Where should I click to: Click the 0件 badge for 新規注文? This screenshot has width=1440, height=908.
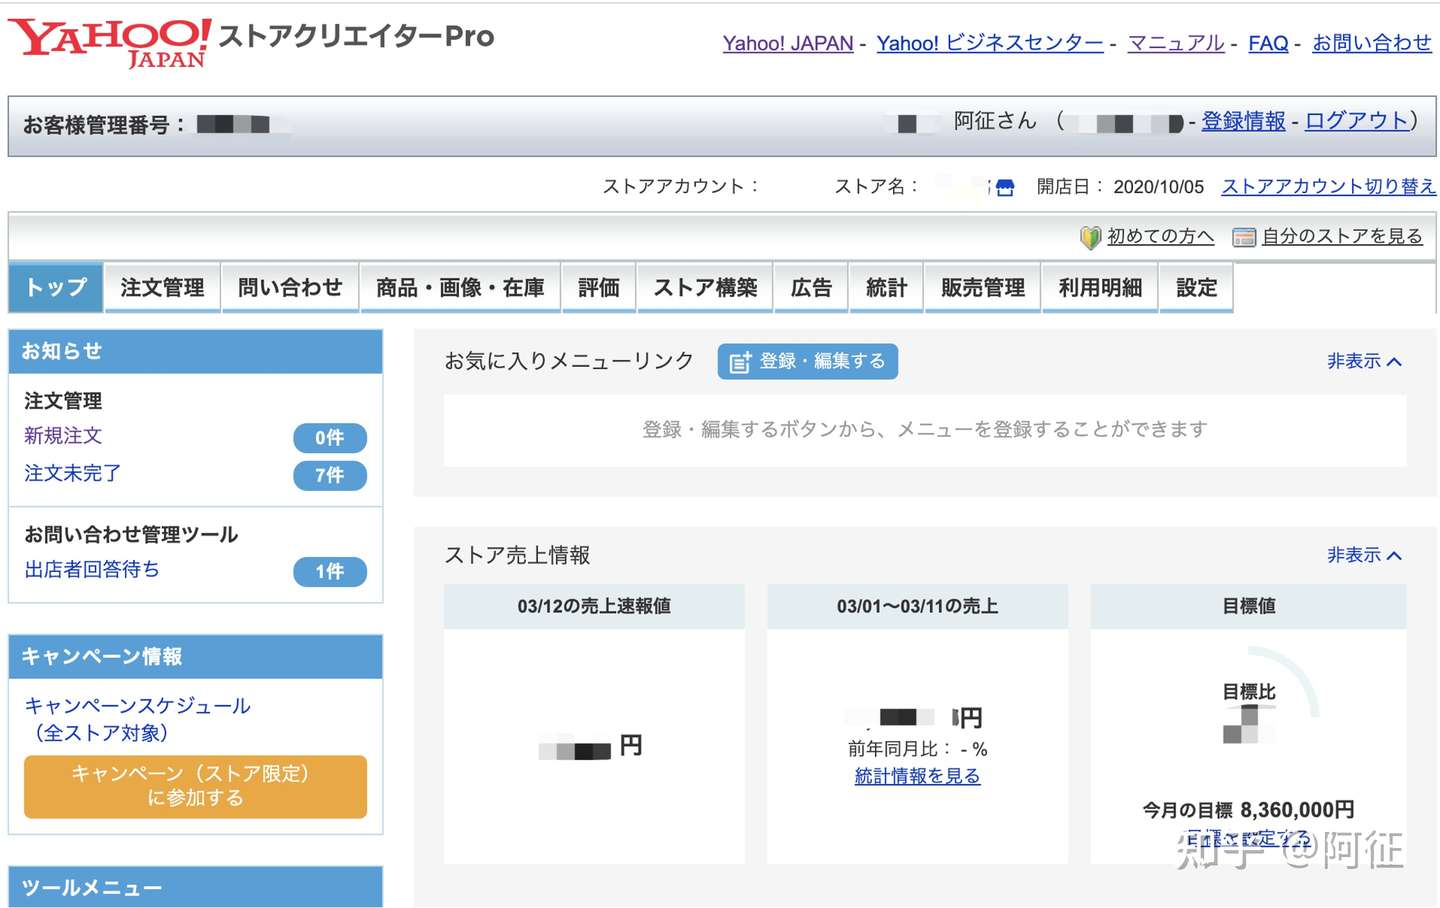330,438
